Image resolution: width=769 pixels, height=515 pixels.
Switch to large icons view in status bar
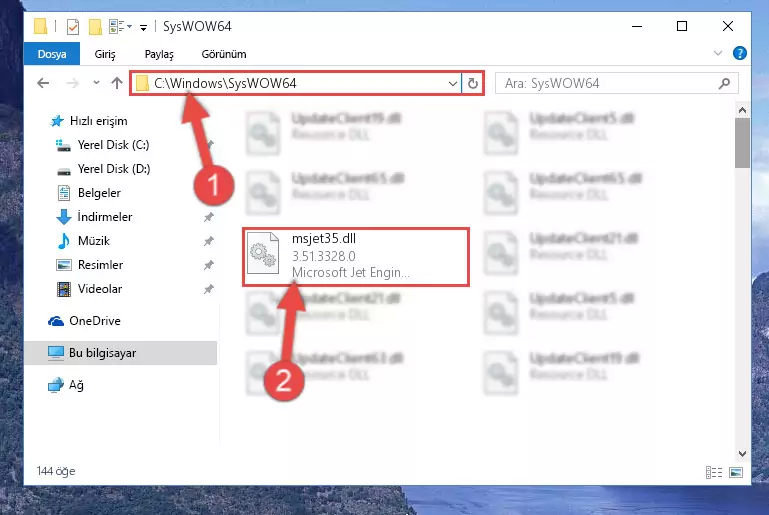[x=736, y=472]
